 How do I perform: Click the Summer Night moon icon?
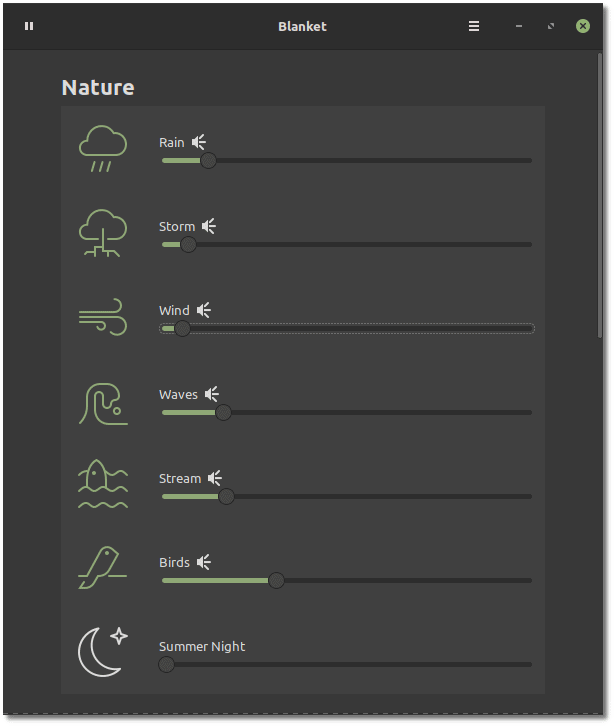pyautogui.click(x=104, y=651)
